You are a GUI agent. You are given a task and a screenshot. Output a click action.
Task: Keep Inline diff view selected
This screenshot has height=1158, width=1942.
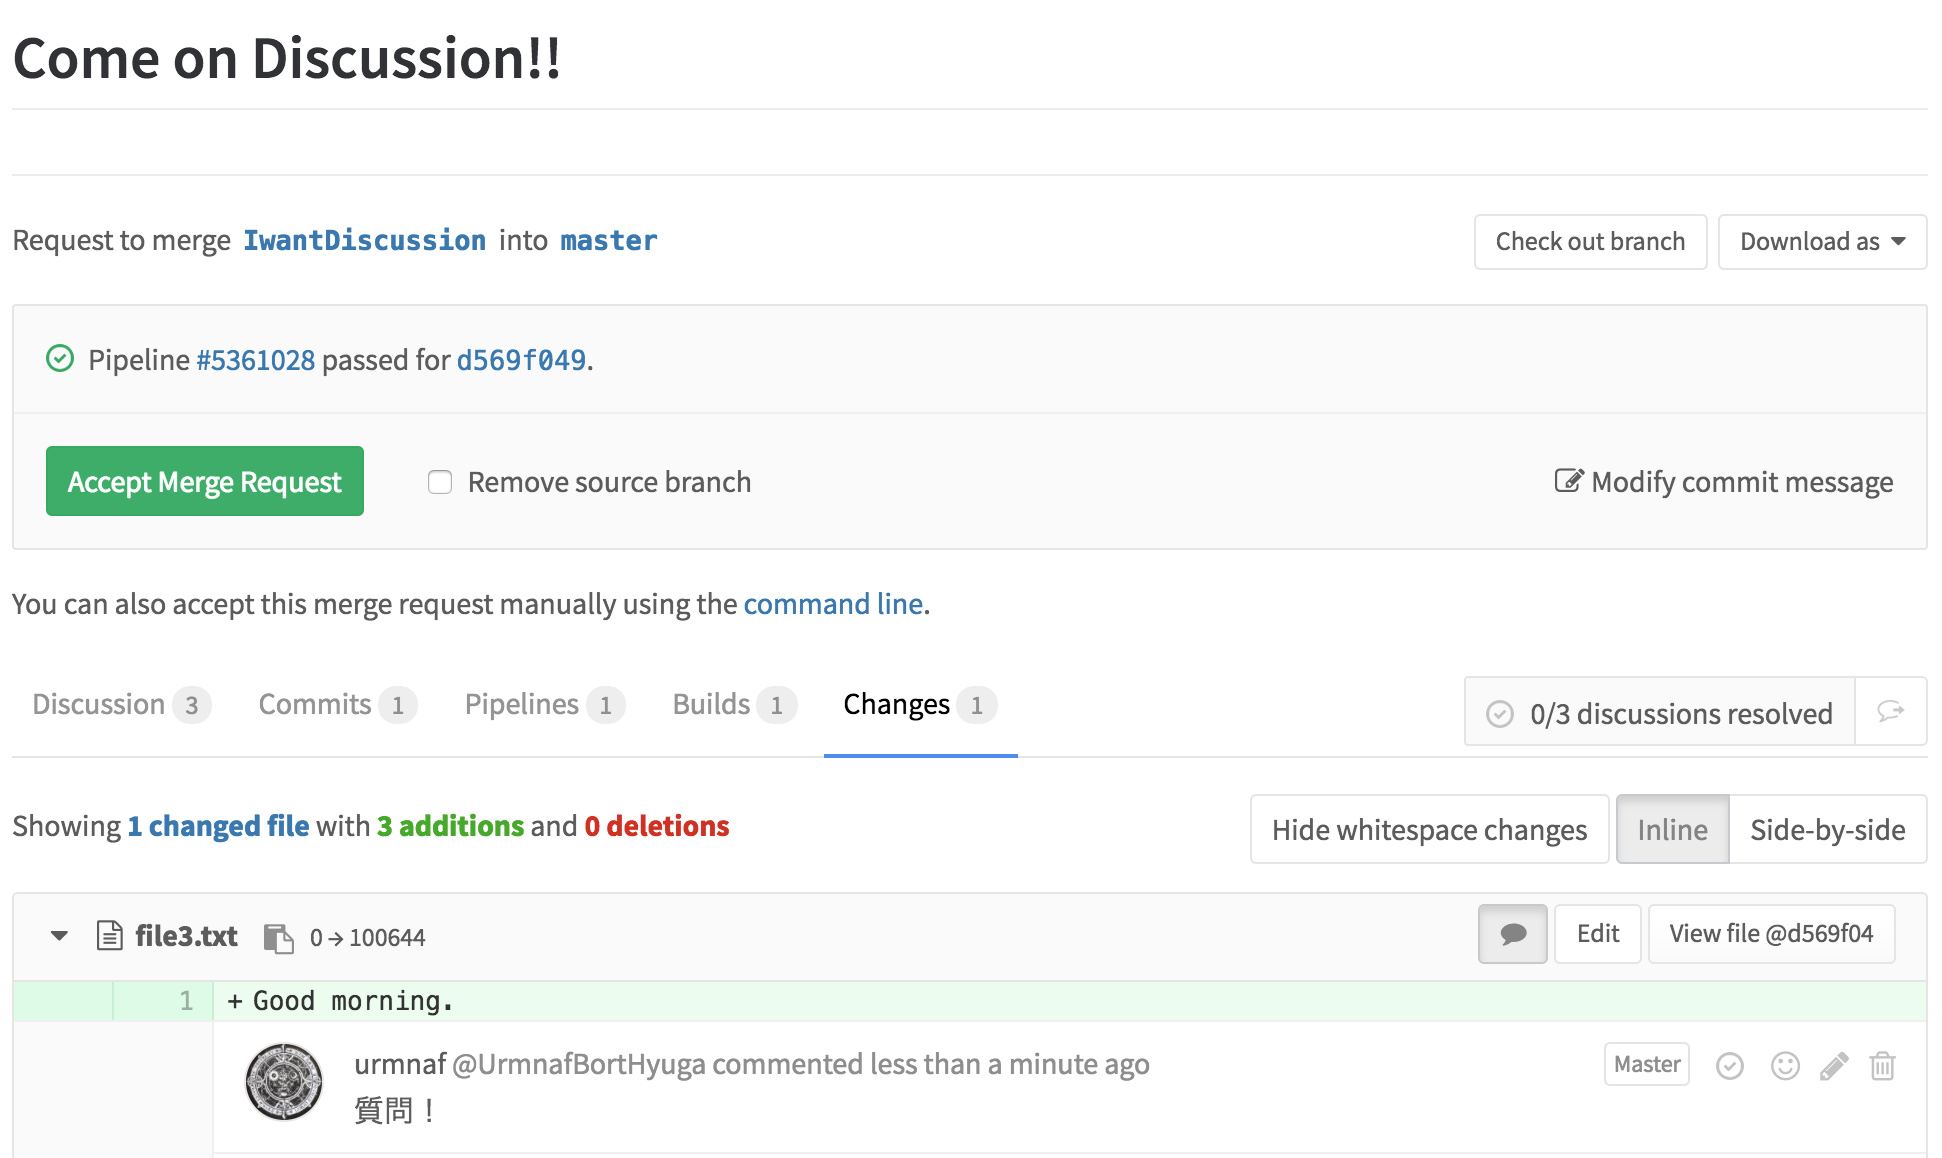[x=1672, y=829]
